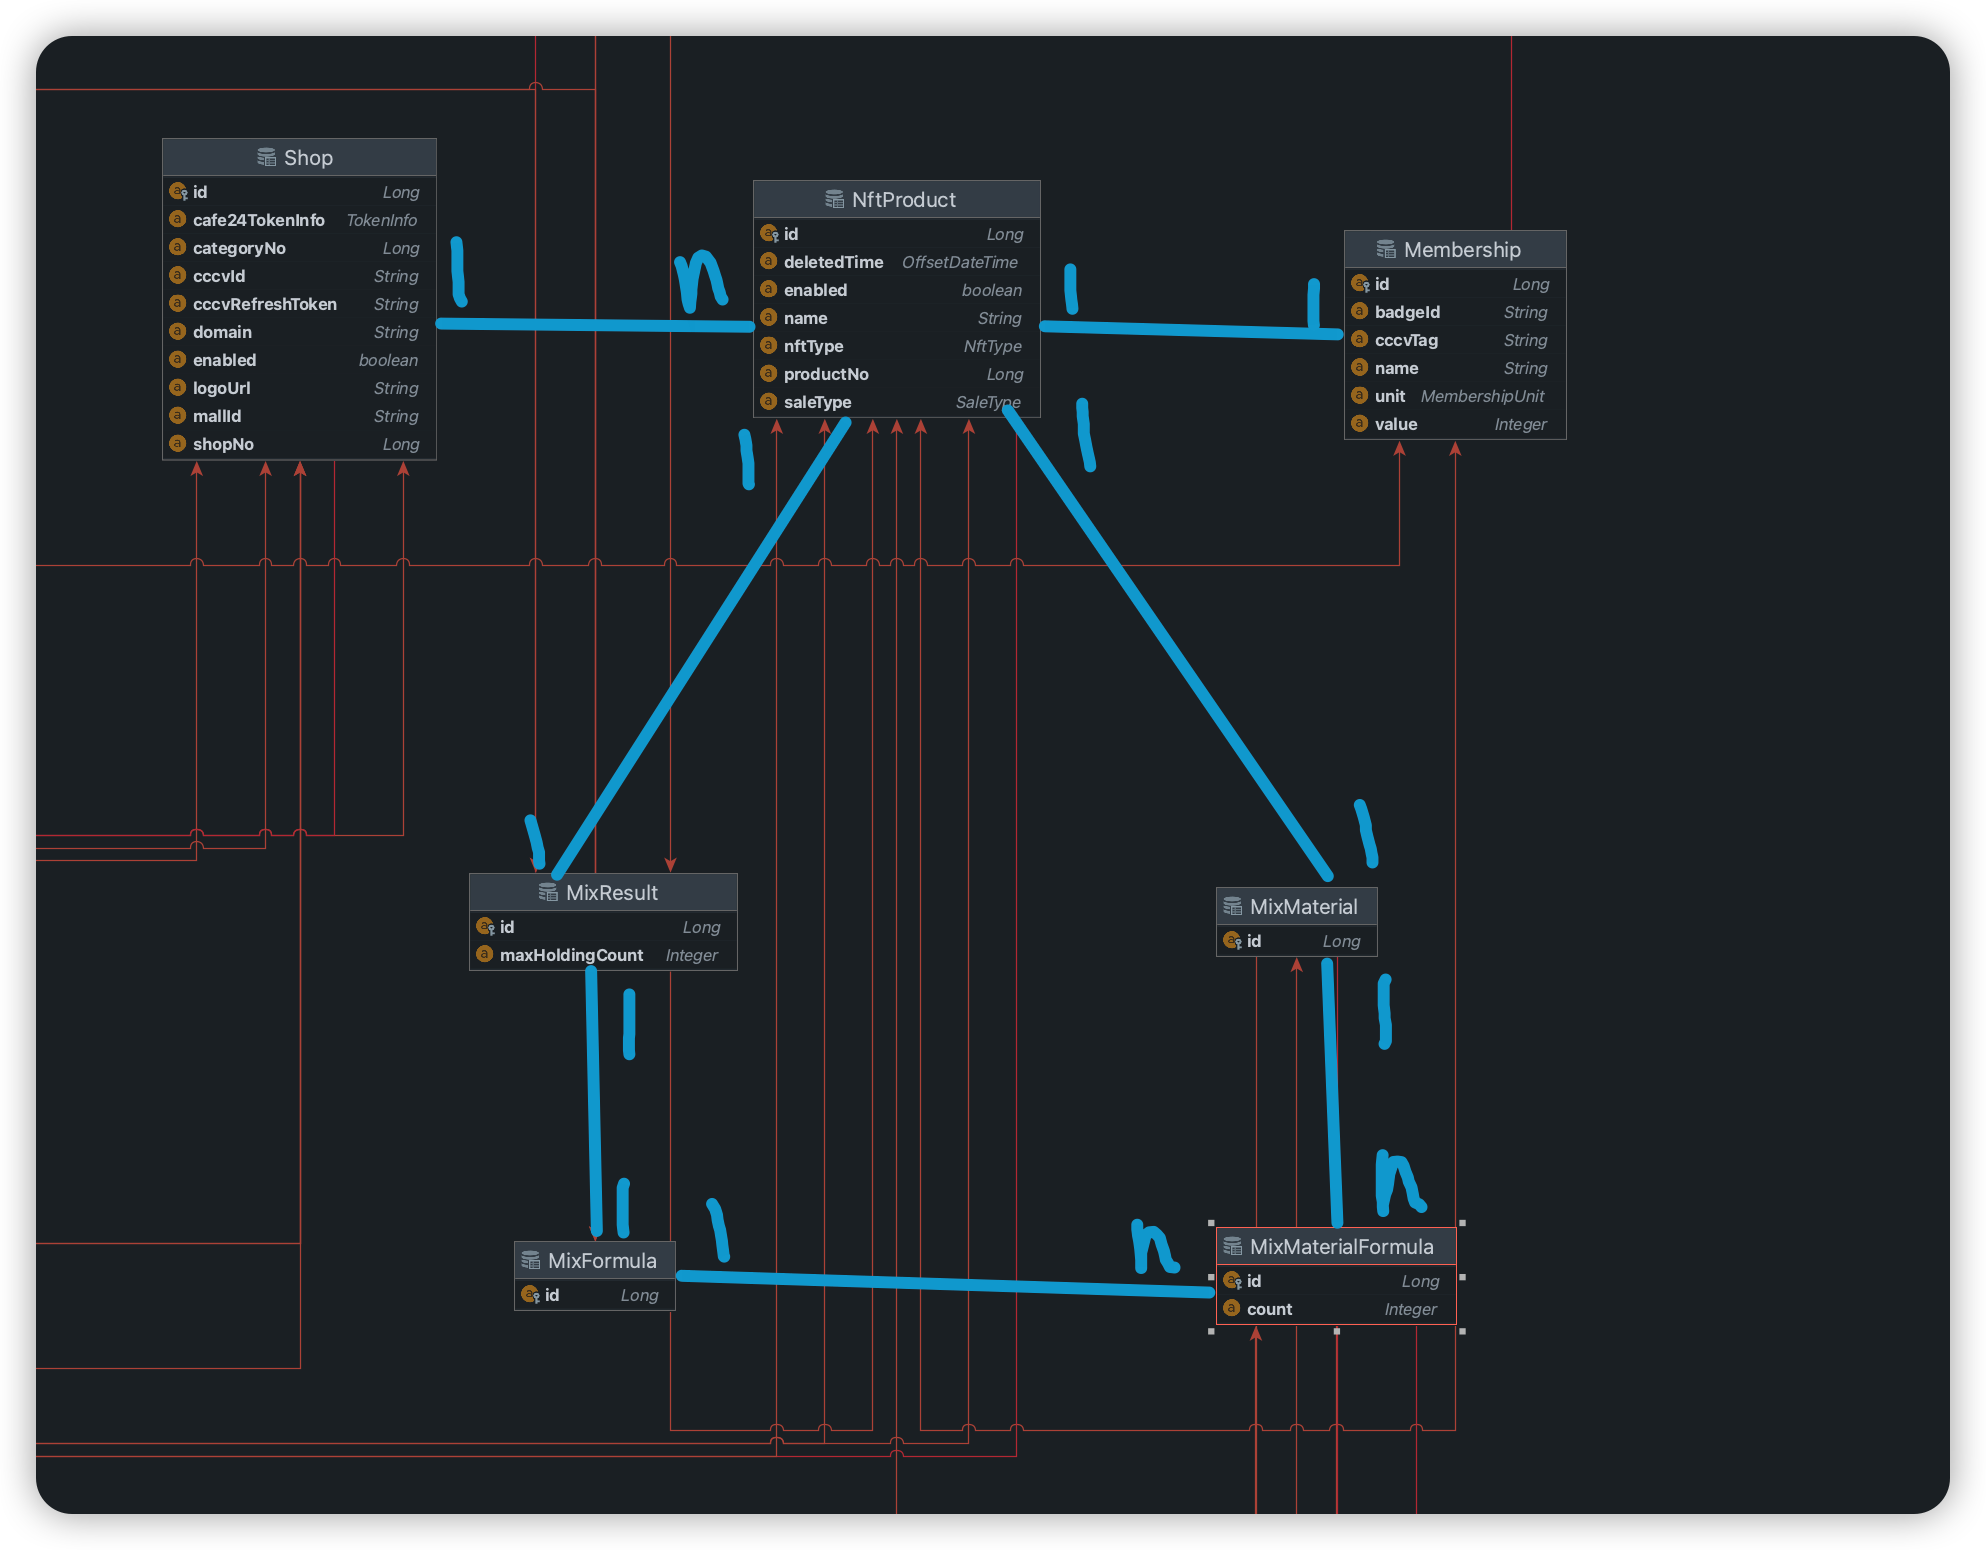Click the enabled field in NftProduct

pos(896,290)
